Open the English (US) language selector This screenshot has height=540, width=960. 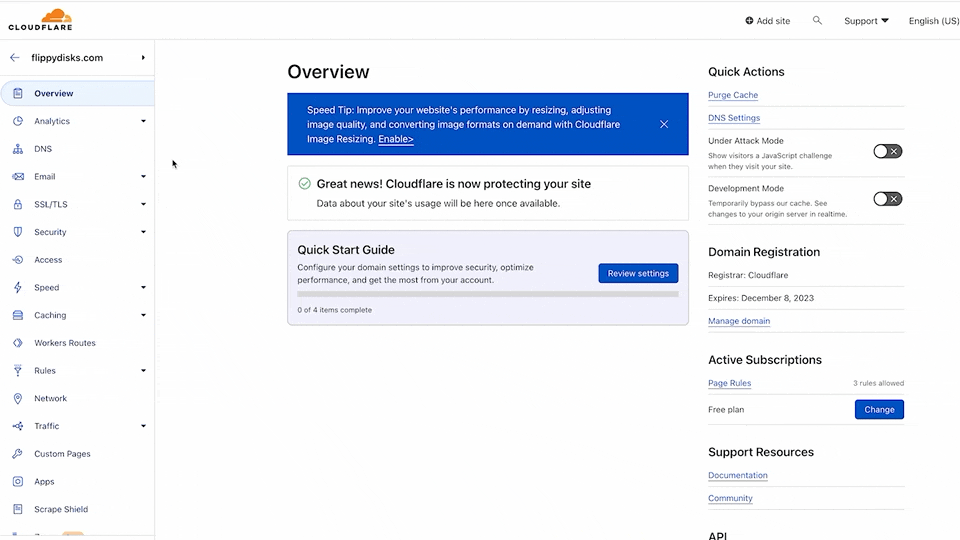click(934, 21)
